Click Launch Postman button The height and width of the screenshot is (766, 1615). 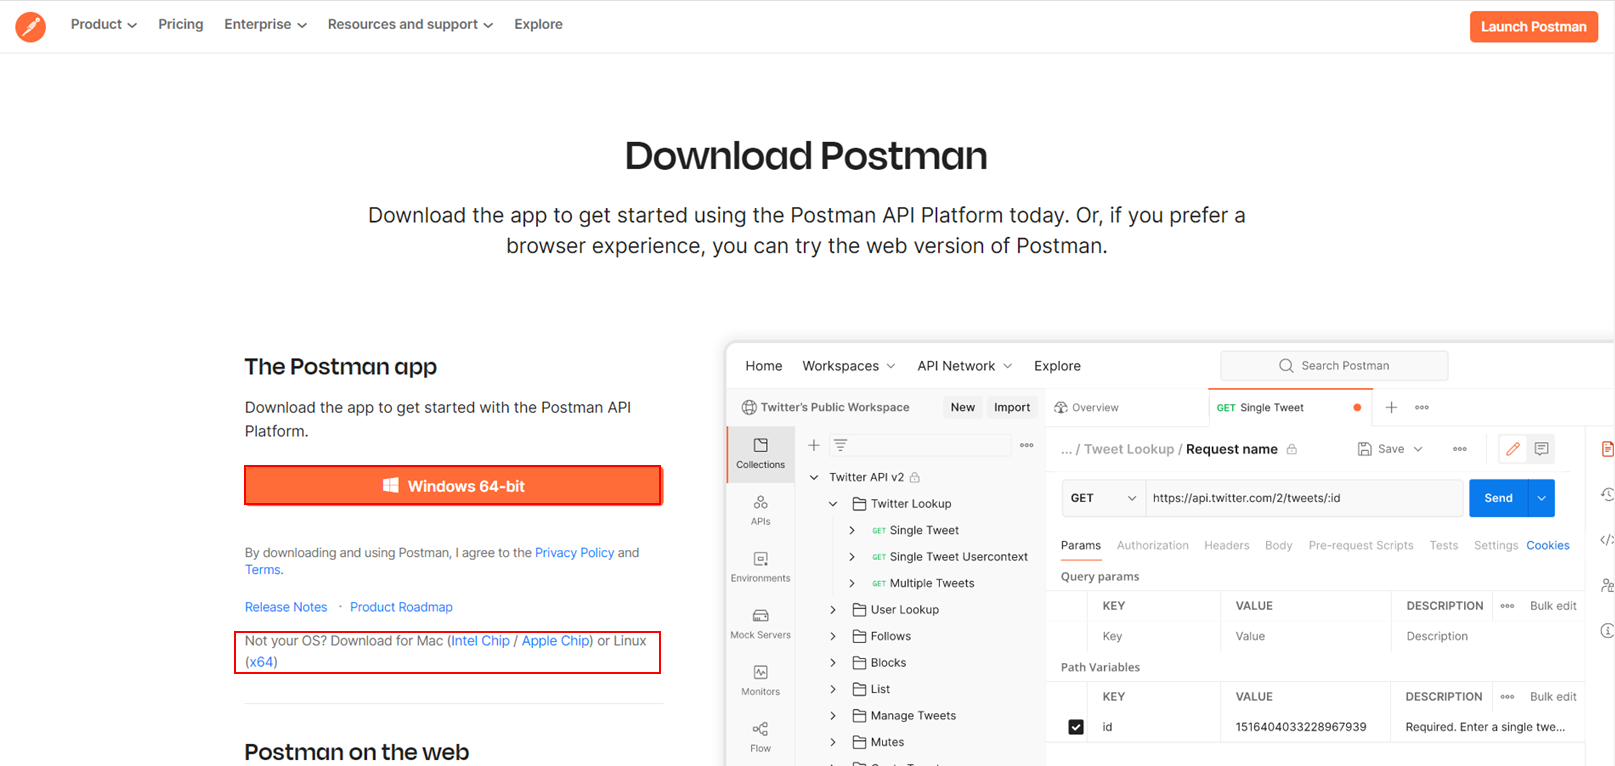tap(1533, 27)
